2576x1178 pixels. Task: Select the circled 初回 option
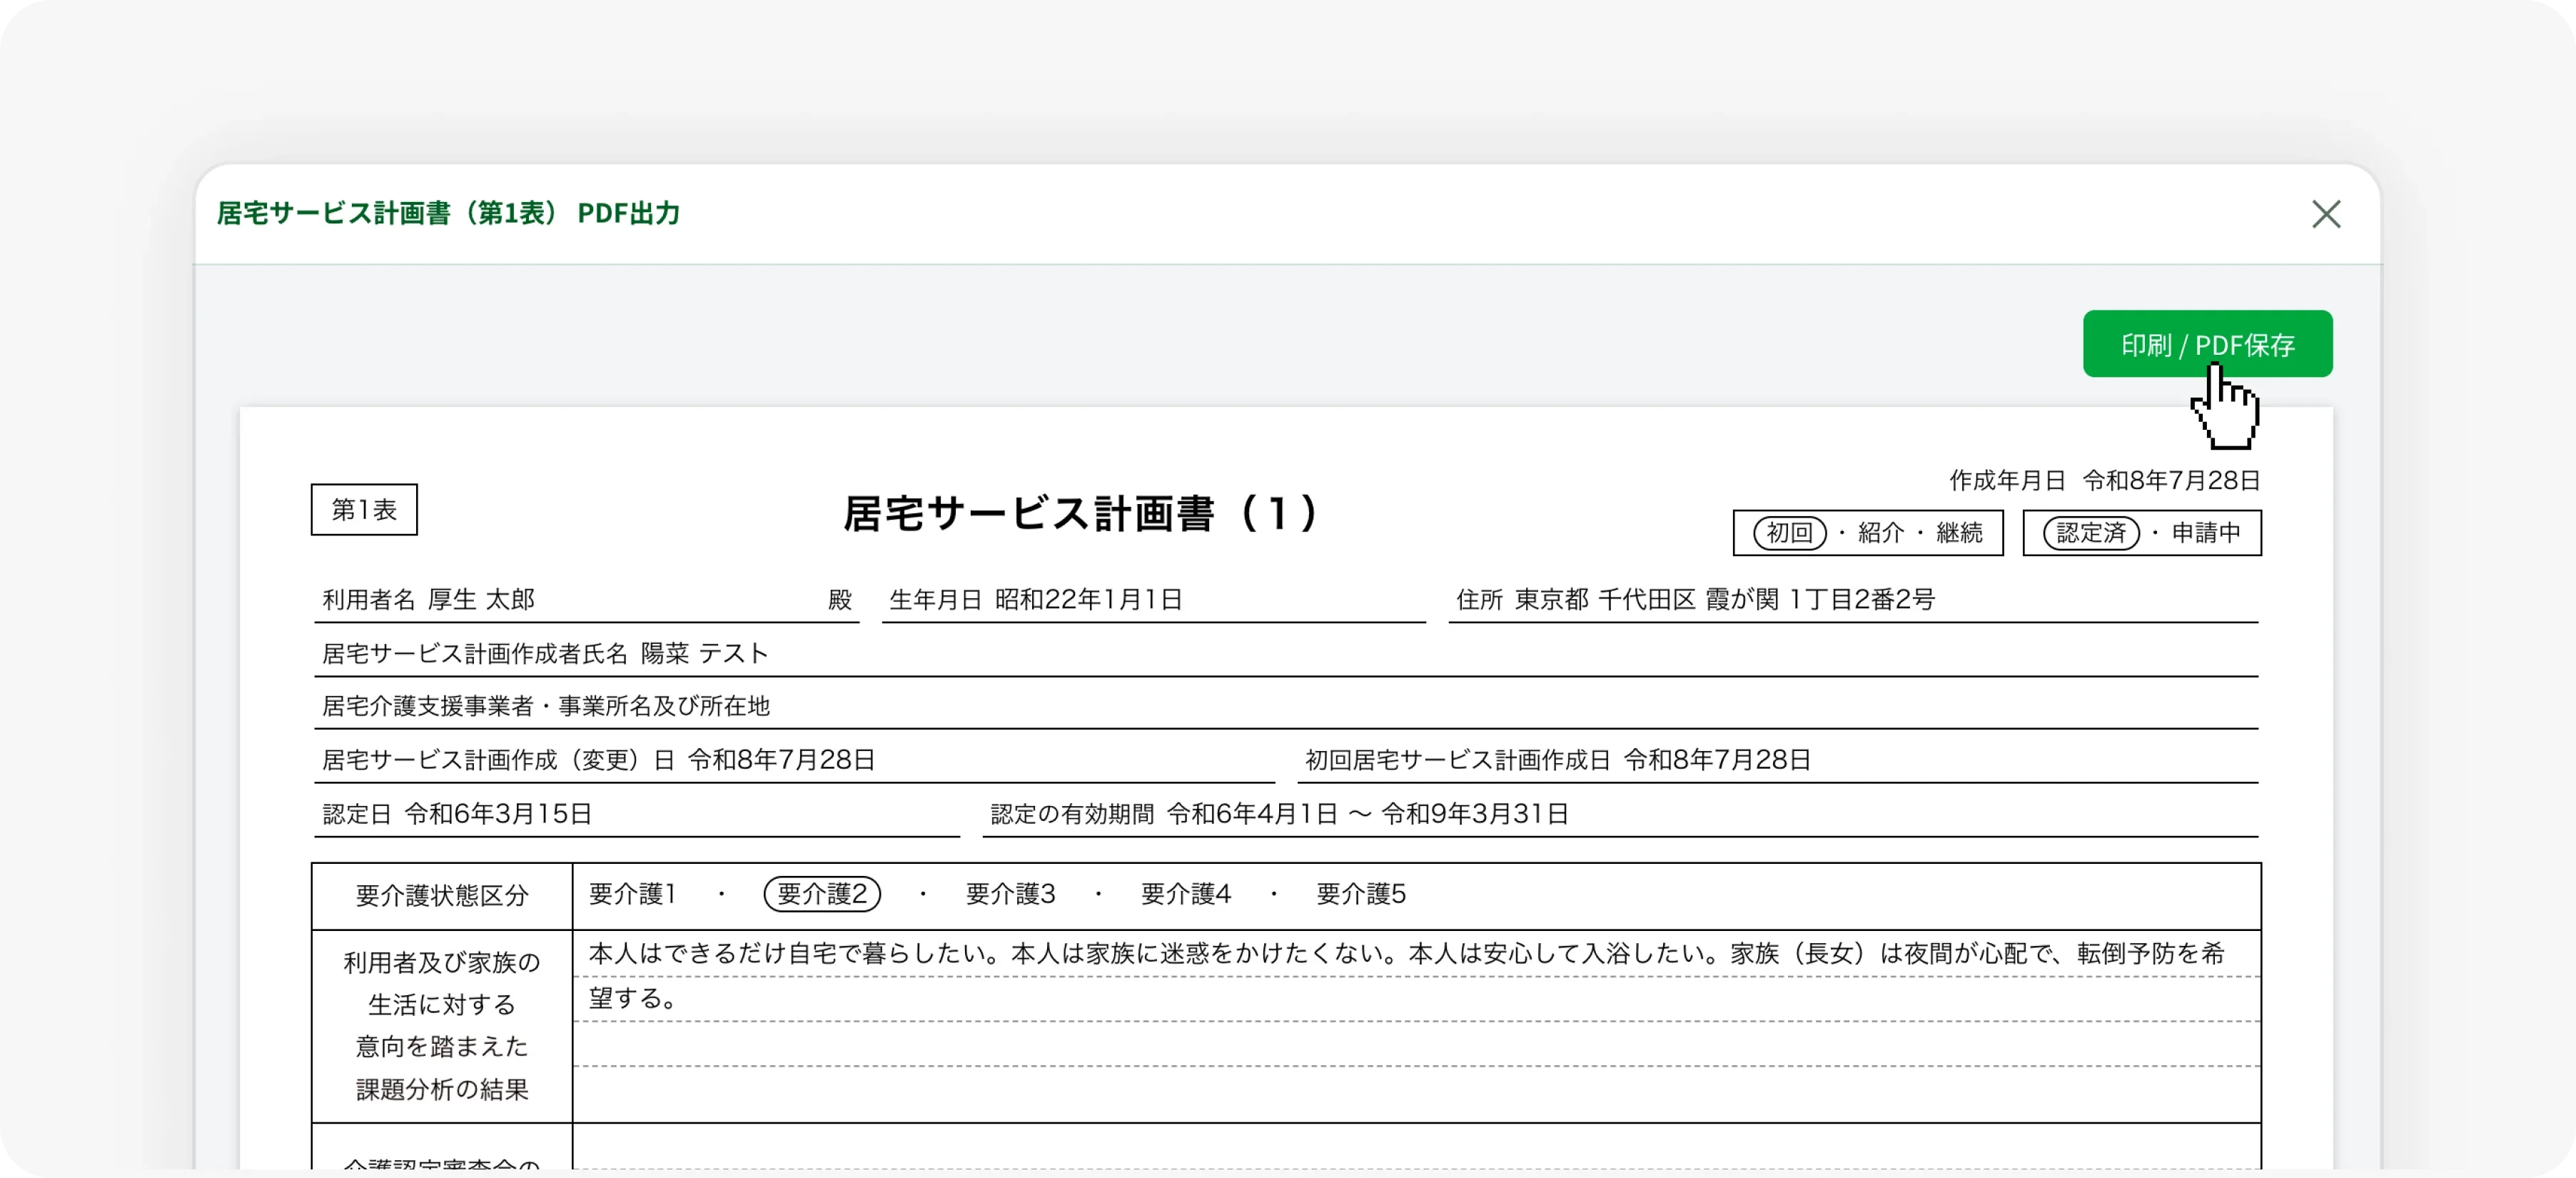pyautogui.click(x=1789, y=532)
